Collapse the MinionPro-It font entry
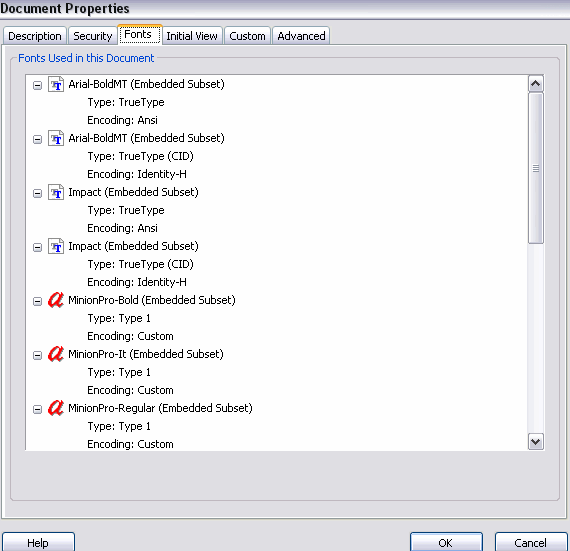The image size is (570, 551). pos(37,355)
